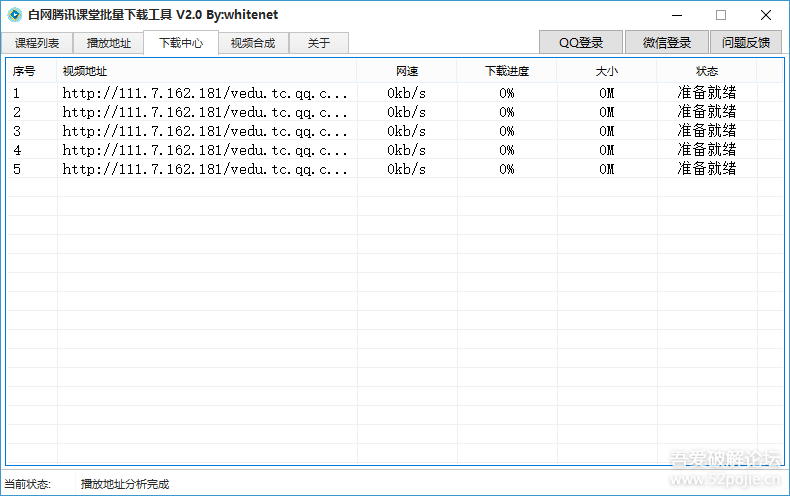Click row 1 0kb/s speed cell
Screen dimensions: 790x496
[407, 93]
